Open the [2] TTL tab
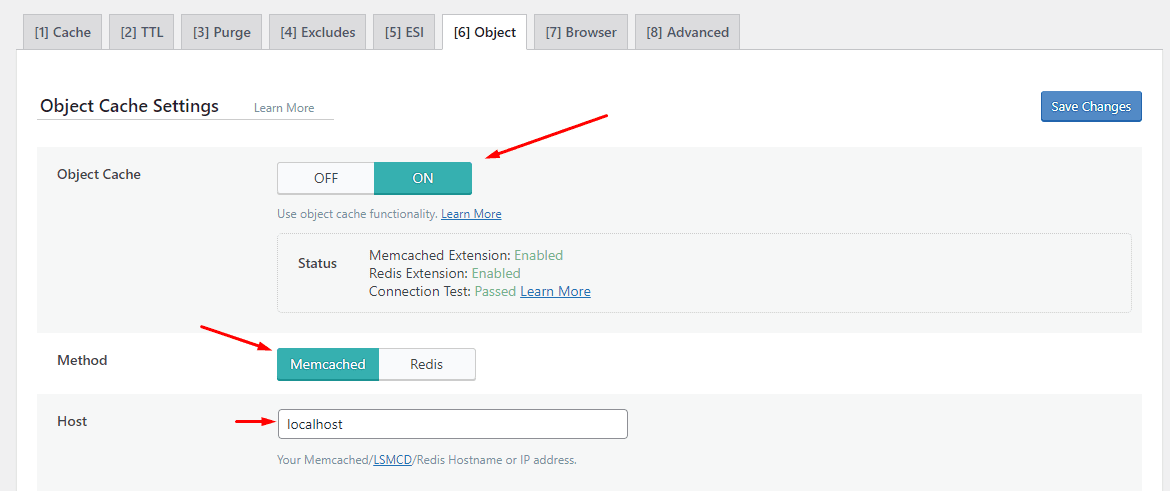 tap(142, 32)
